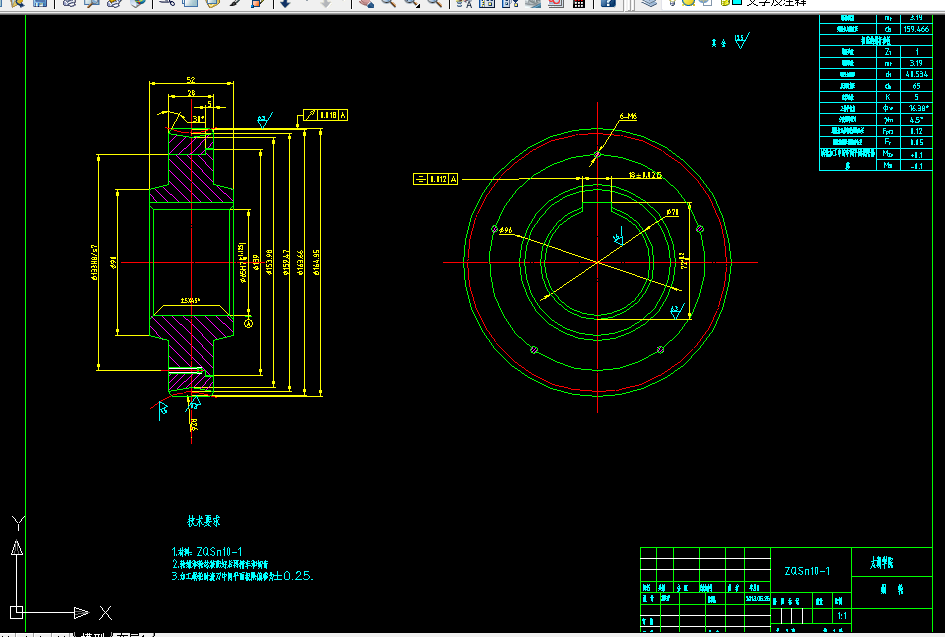The height and width of the screenshot is (637, 945).
Task: Click the 4.5° table value
Action: [x=916, y=120]
